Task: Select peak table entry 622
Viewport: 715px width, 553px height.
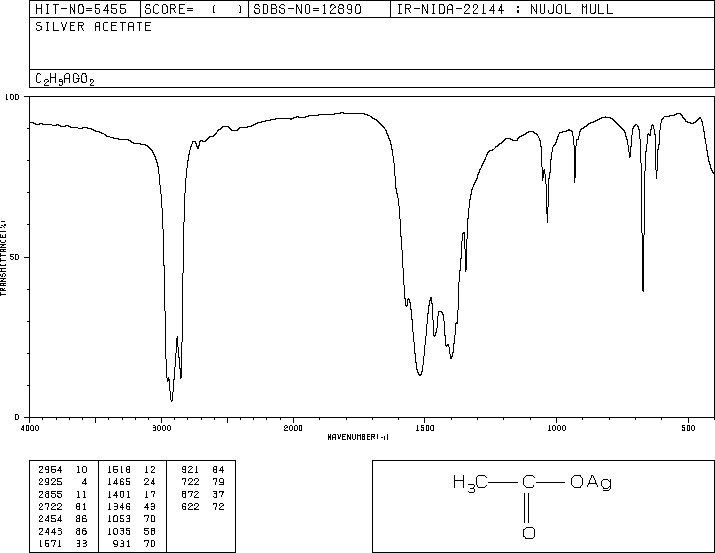Action: (202, 506)
